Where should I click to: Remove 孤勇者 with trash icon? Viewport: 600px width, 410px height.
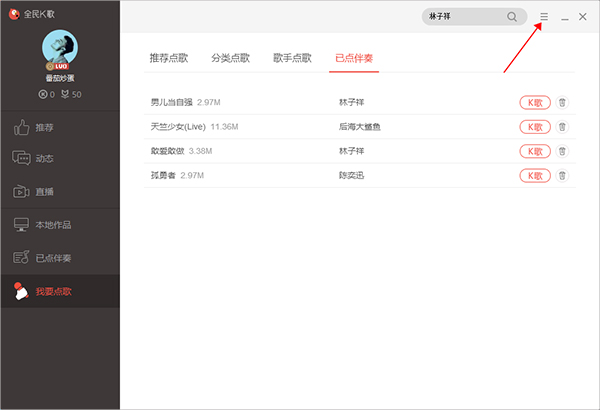tap(562, 175)
